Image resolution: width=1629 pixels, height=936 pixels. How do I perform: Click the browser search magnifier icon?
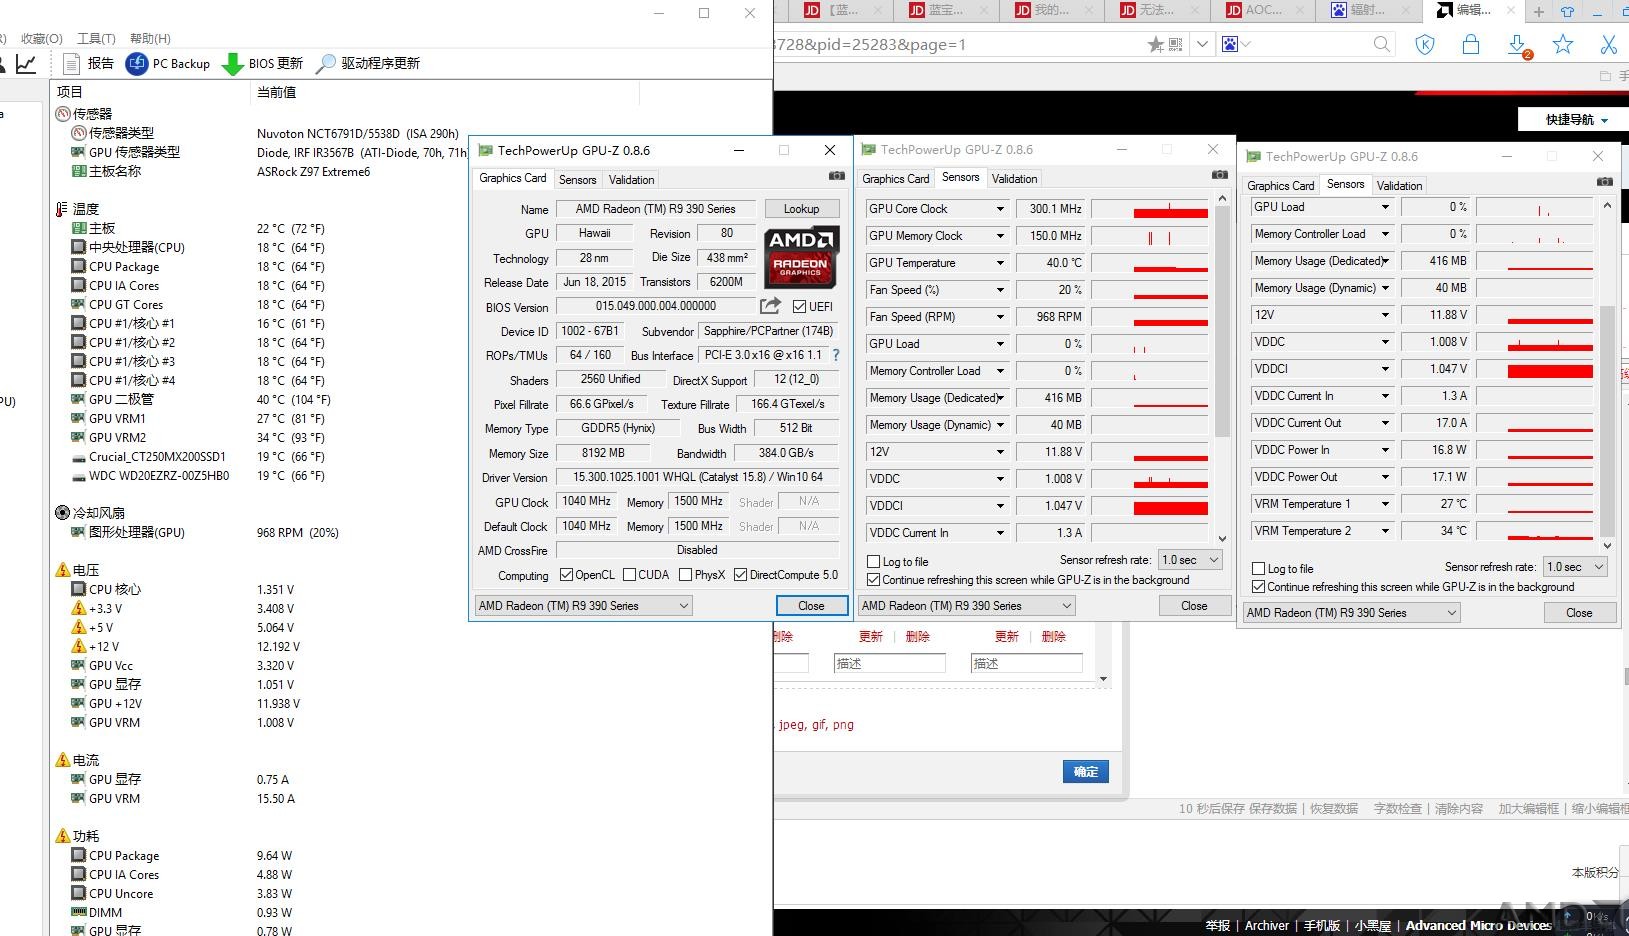click(1382, 44)
